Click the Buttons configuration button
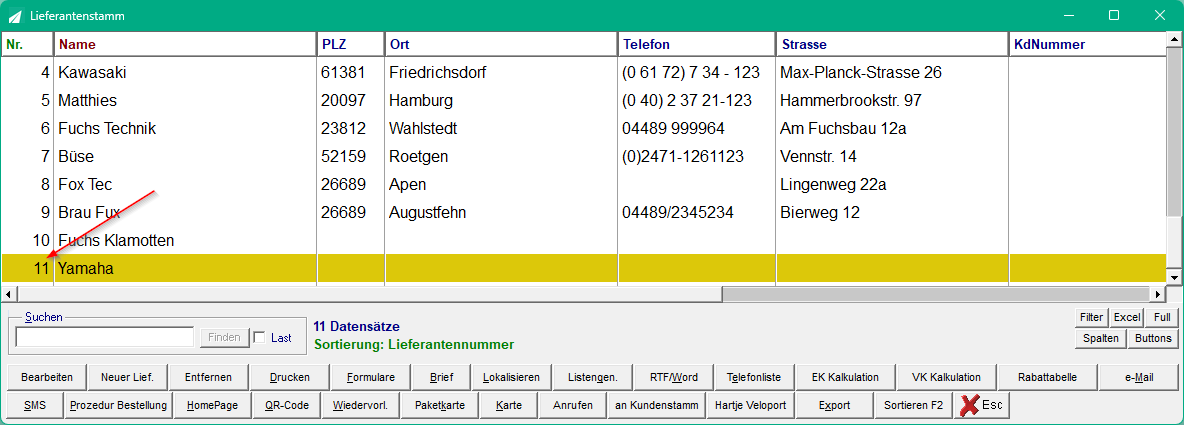 (x=1152, y=338)
